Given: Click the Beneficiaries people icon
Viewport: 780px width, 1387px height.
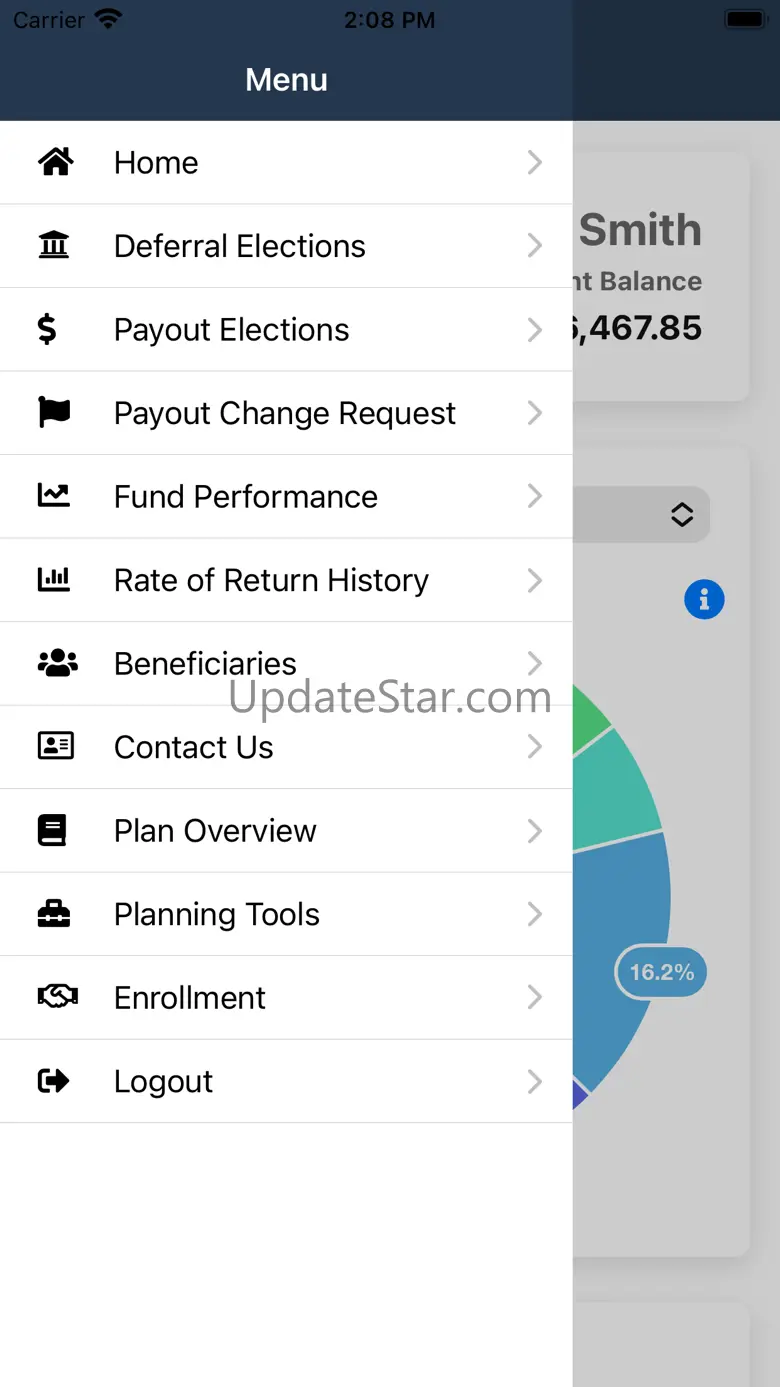Looking at the screenshot, I should coord(56,662).
